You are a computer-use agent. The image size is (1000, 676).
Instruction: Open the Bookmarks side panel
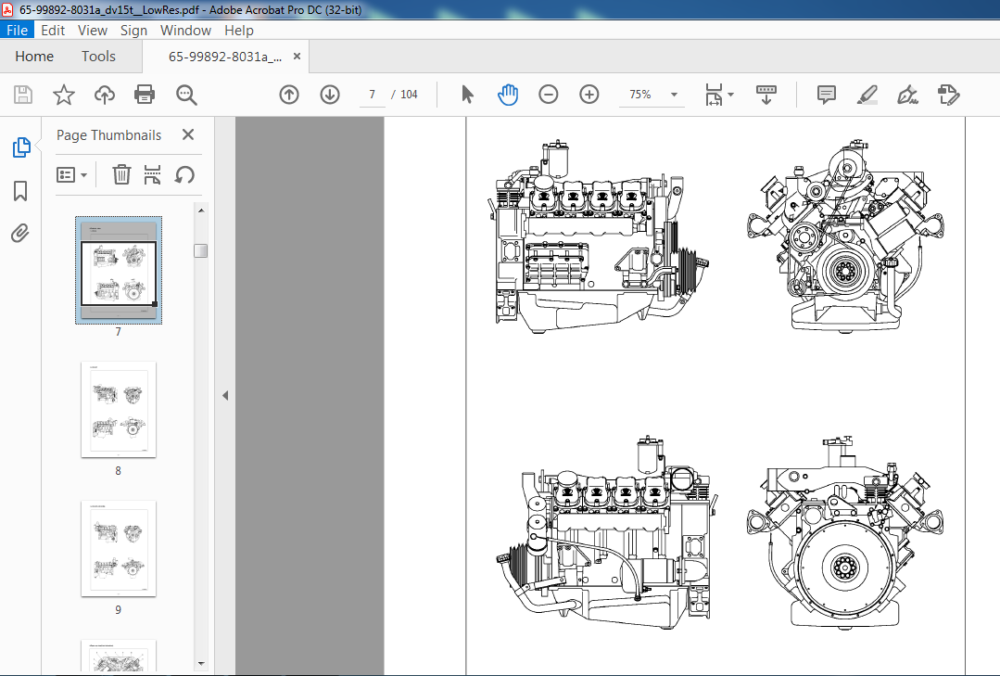tap(20, 191)
